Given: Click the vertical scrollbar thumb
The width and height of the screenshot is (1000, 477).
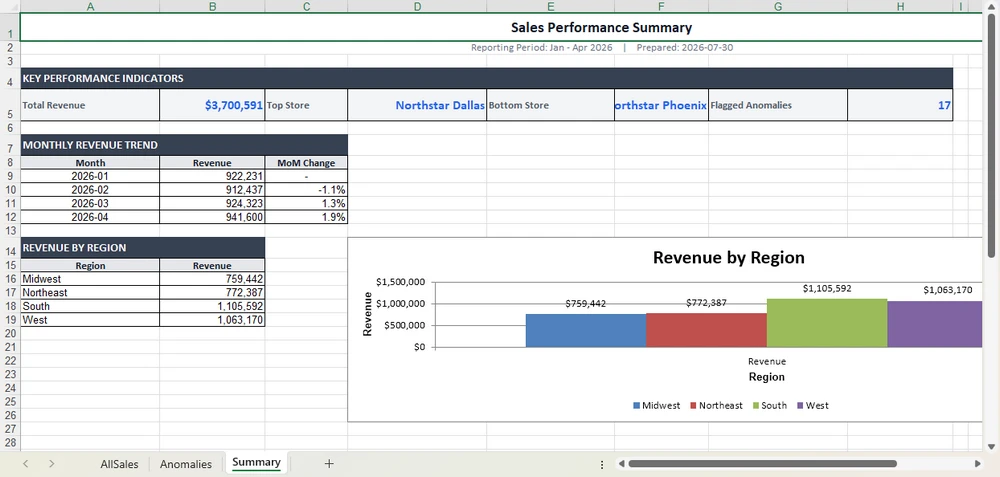Looking at the screenshot, I should (992, 135).
